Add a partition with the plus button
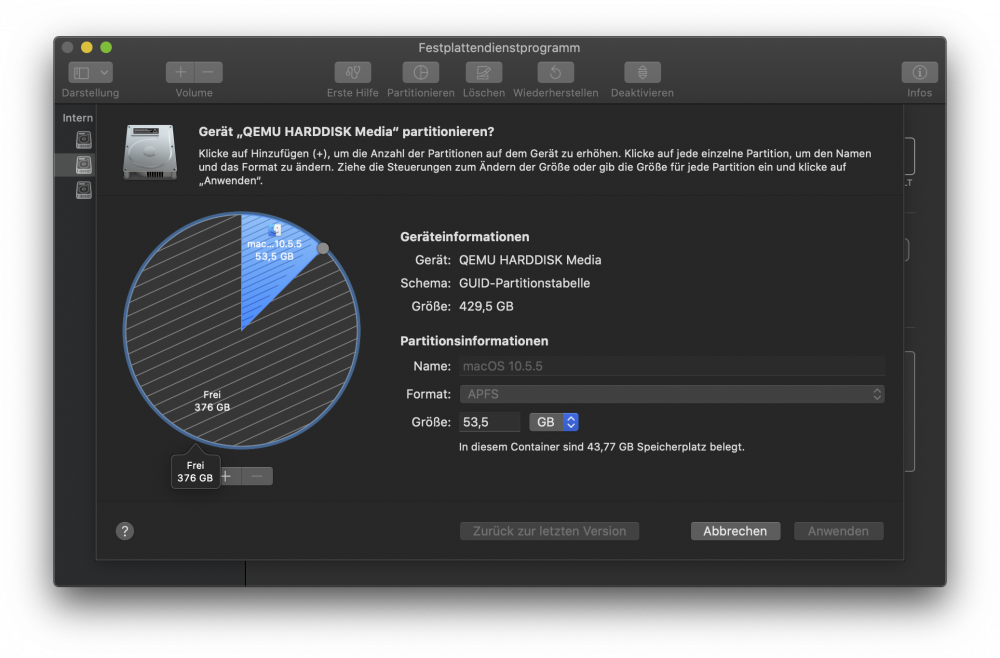Screen dimensions: 1000x658 point(229,476)
